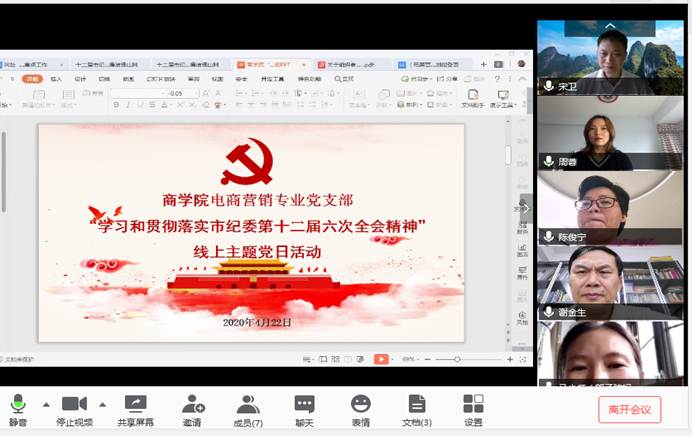Open the 邀请 invite icon

192,408
